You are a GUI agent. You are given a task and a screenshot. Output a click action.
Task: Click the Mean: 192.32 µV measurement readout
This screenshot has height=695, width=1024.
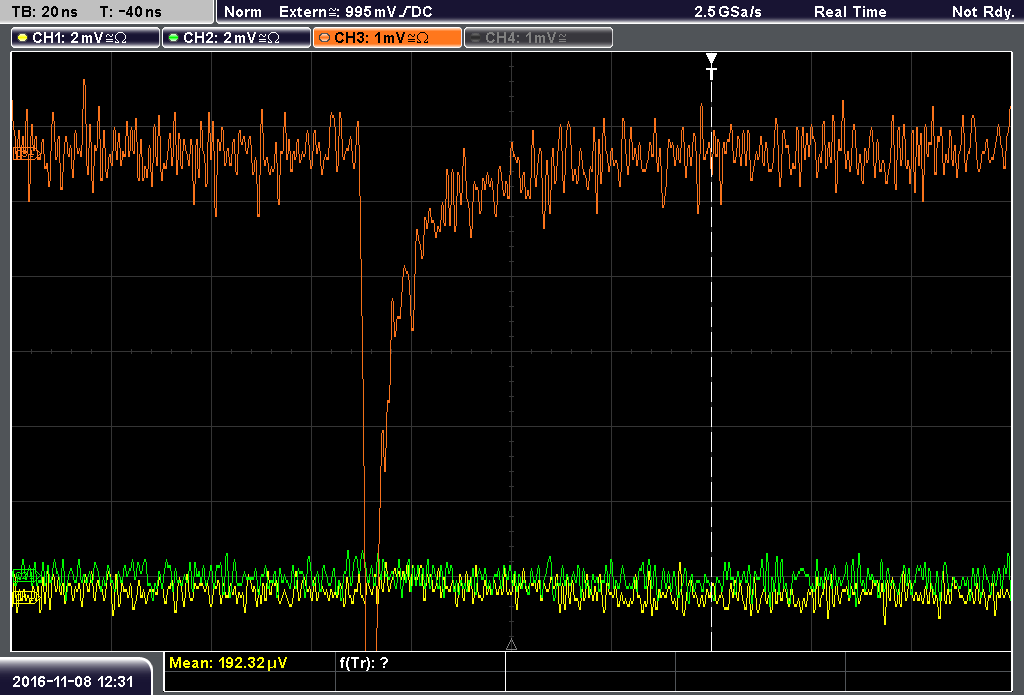click(228, 663)
